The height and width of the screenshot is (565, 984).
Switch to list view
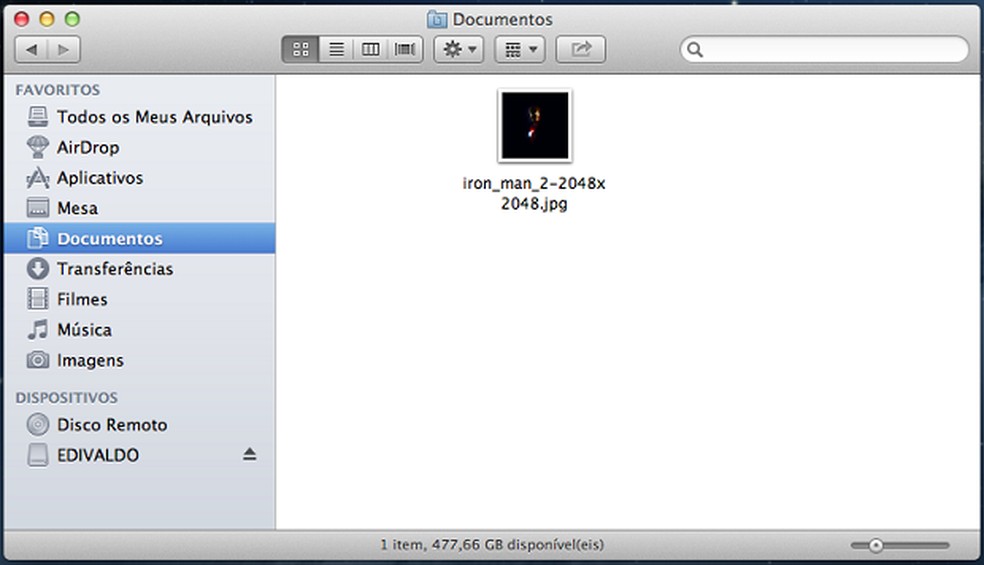tap(336, 49)
